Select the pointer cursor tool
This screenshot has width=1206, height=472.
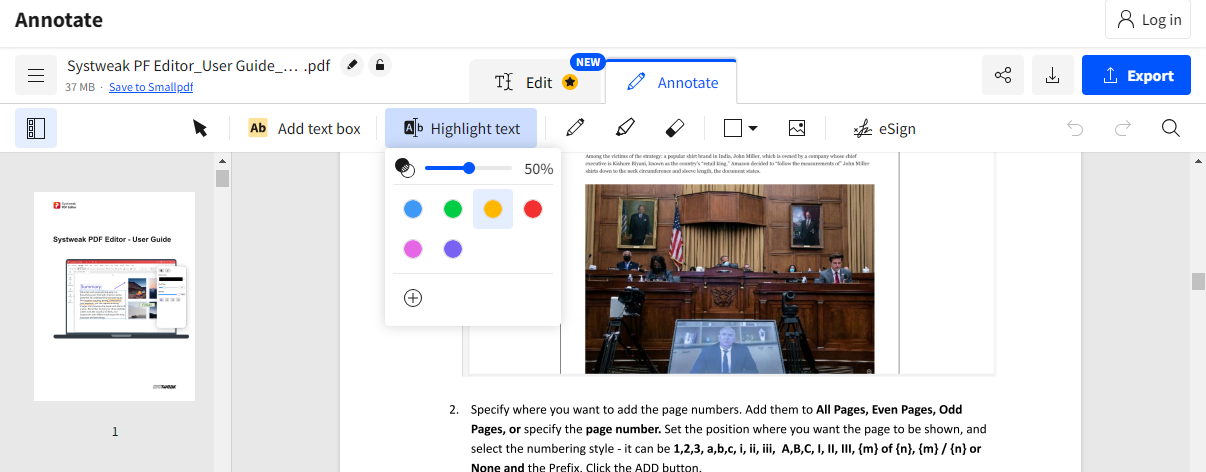200,128
